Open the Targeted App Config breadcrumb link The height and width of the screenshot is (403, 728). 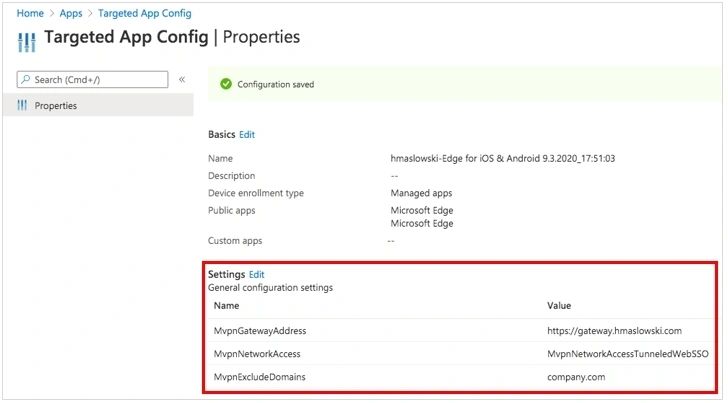pos(144,13)
